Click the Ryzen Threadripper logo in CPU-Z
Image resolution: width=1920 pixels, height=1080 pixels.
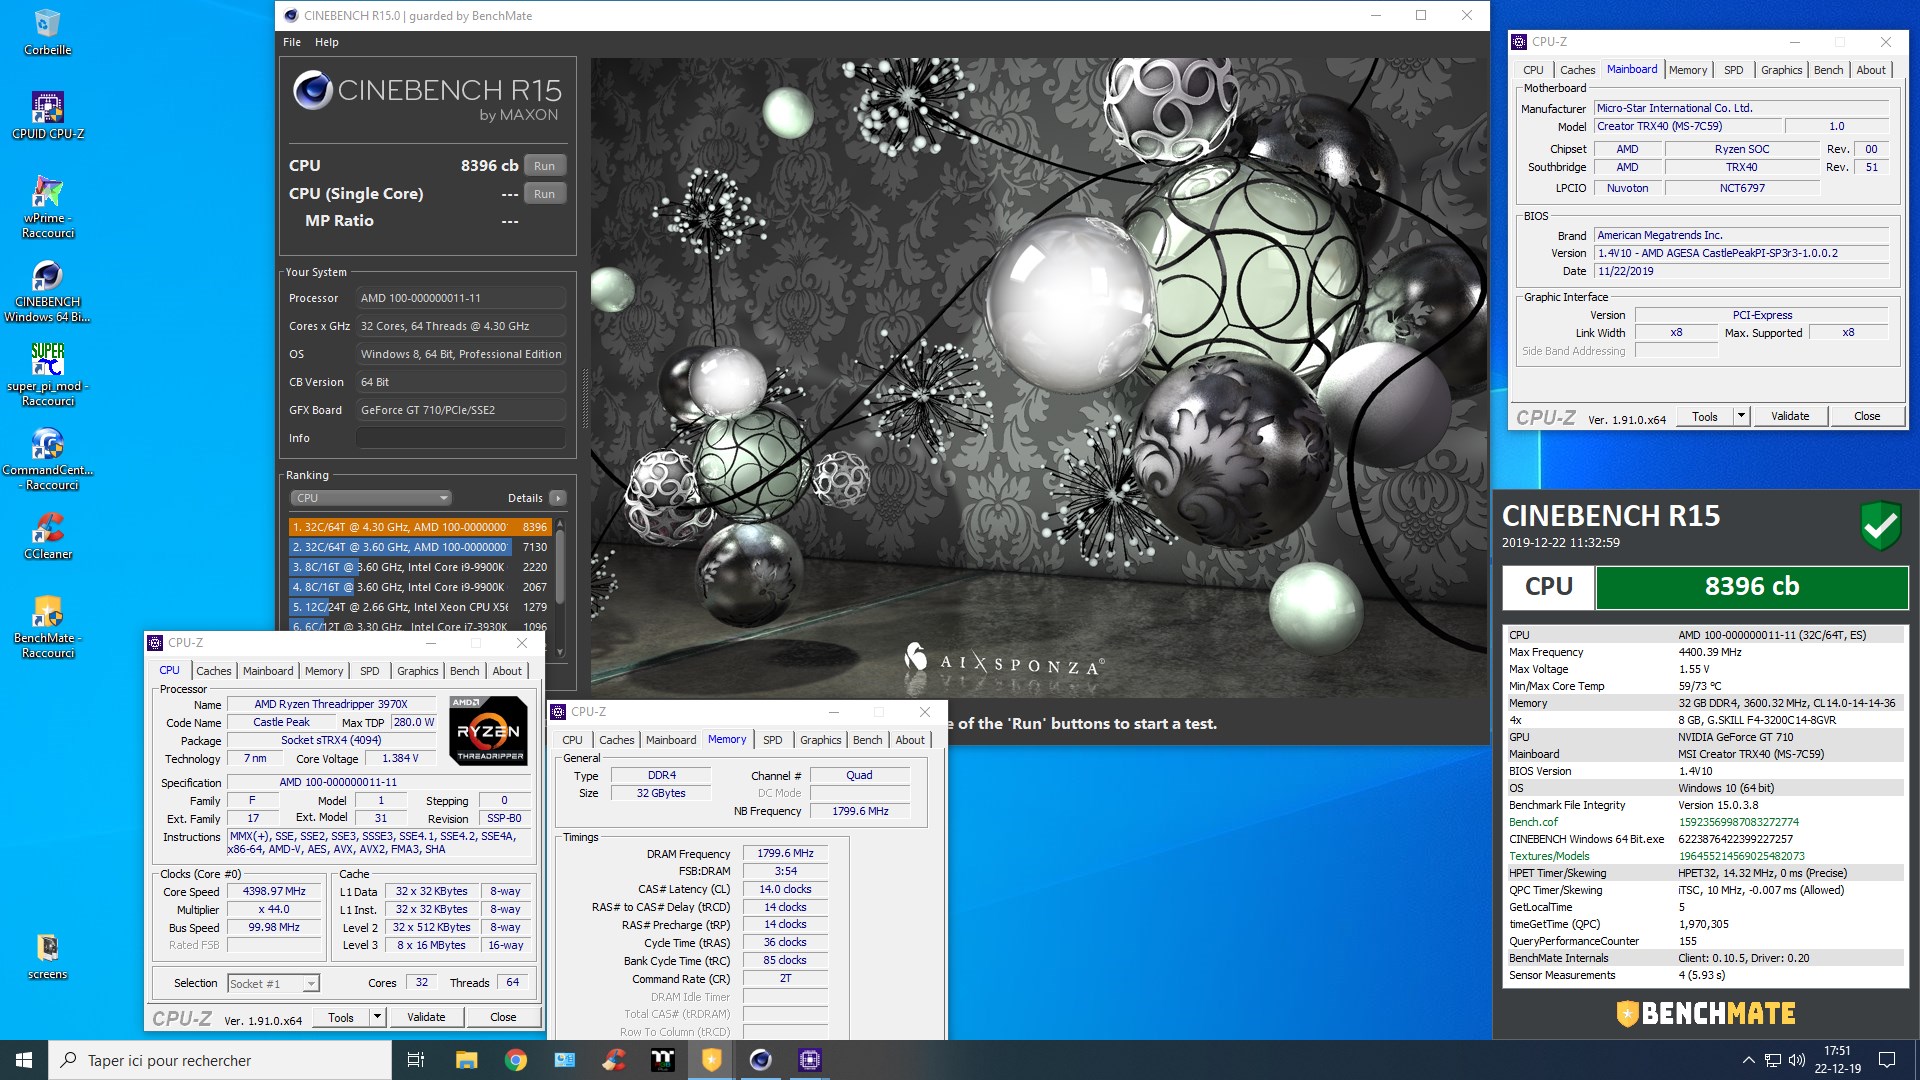click(x=489, y=730)
